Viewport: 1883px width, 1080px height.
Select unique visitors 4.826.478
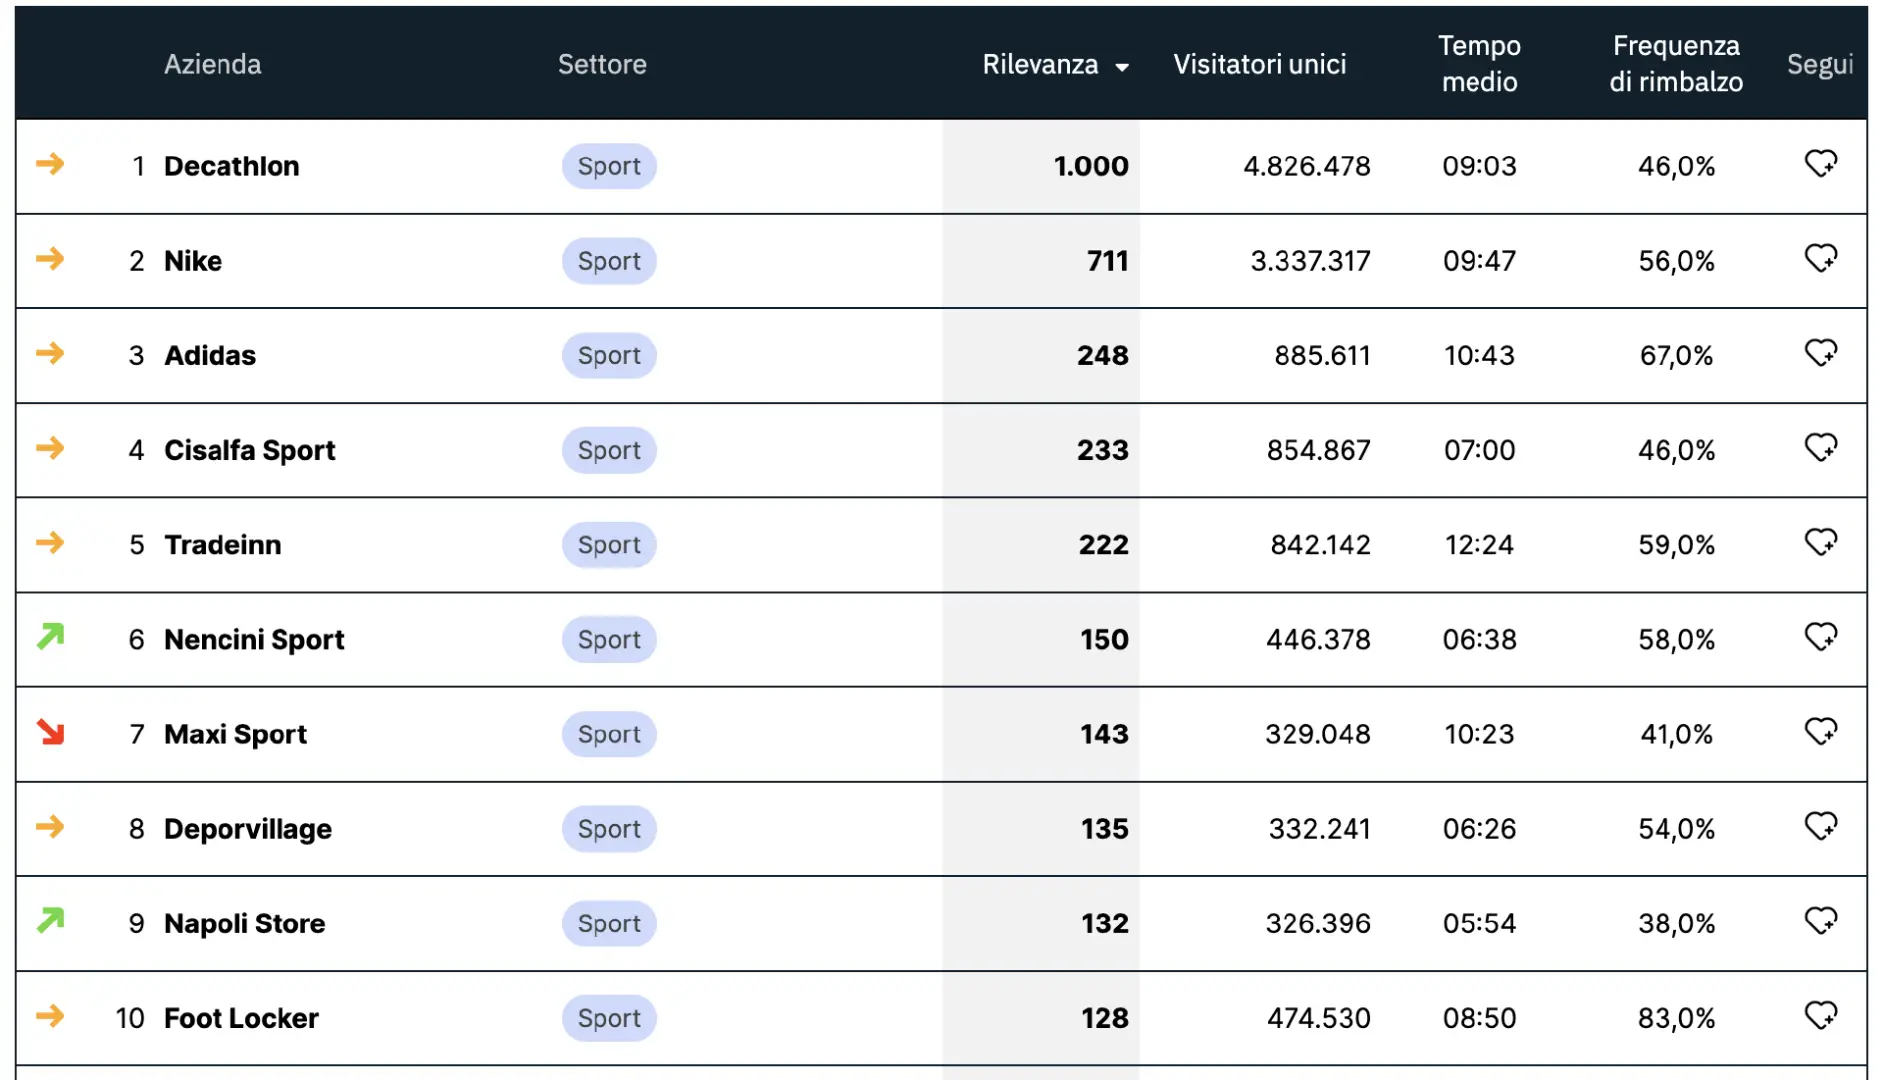[x=1307, y=166]
